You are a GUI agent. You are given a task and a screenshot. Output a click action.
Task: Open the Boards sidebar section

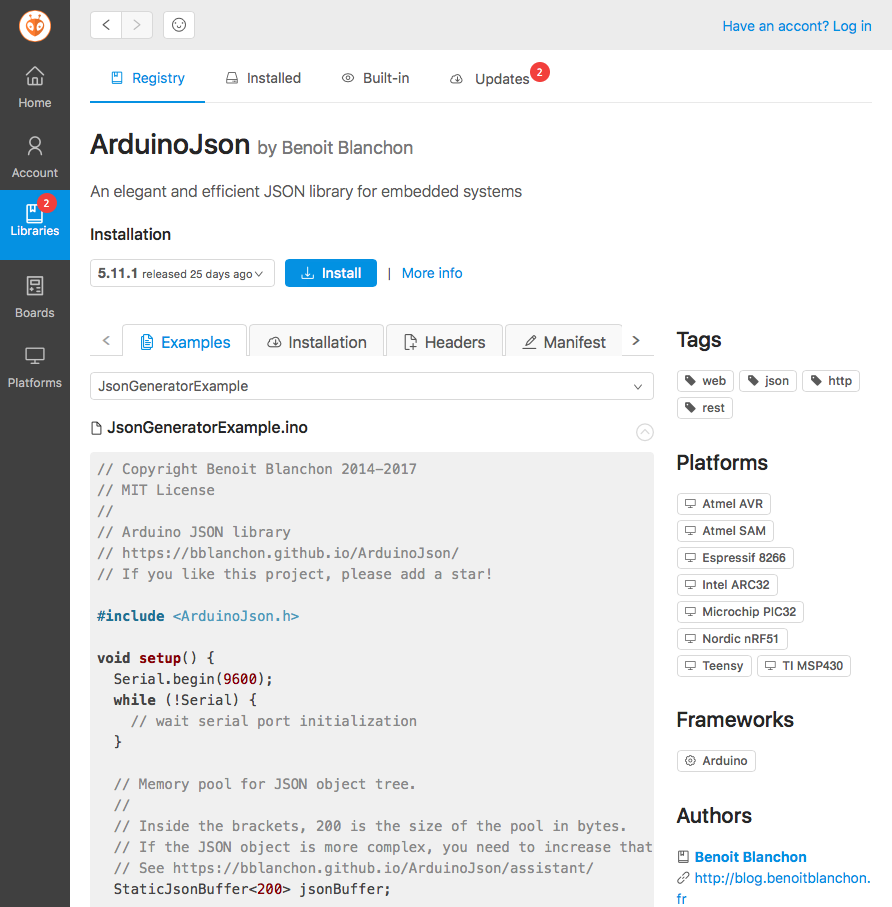35,297
